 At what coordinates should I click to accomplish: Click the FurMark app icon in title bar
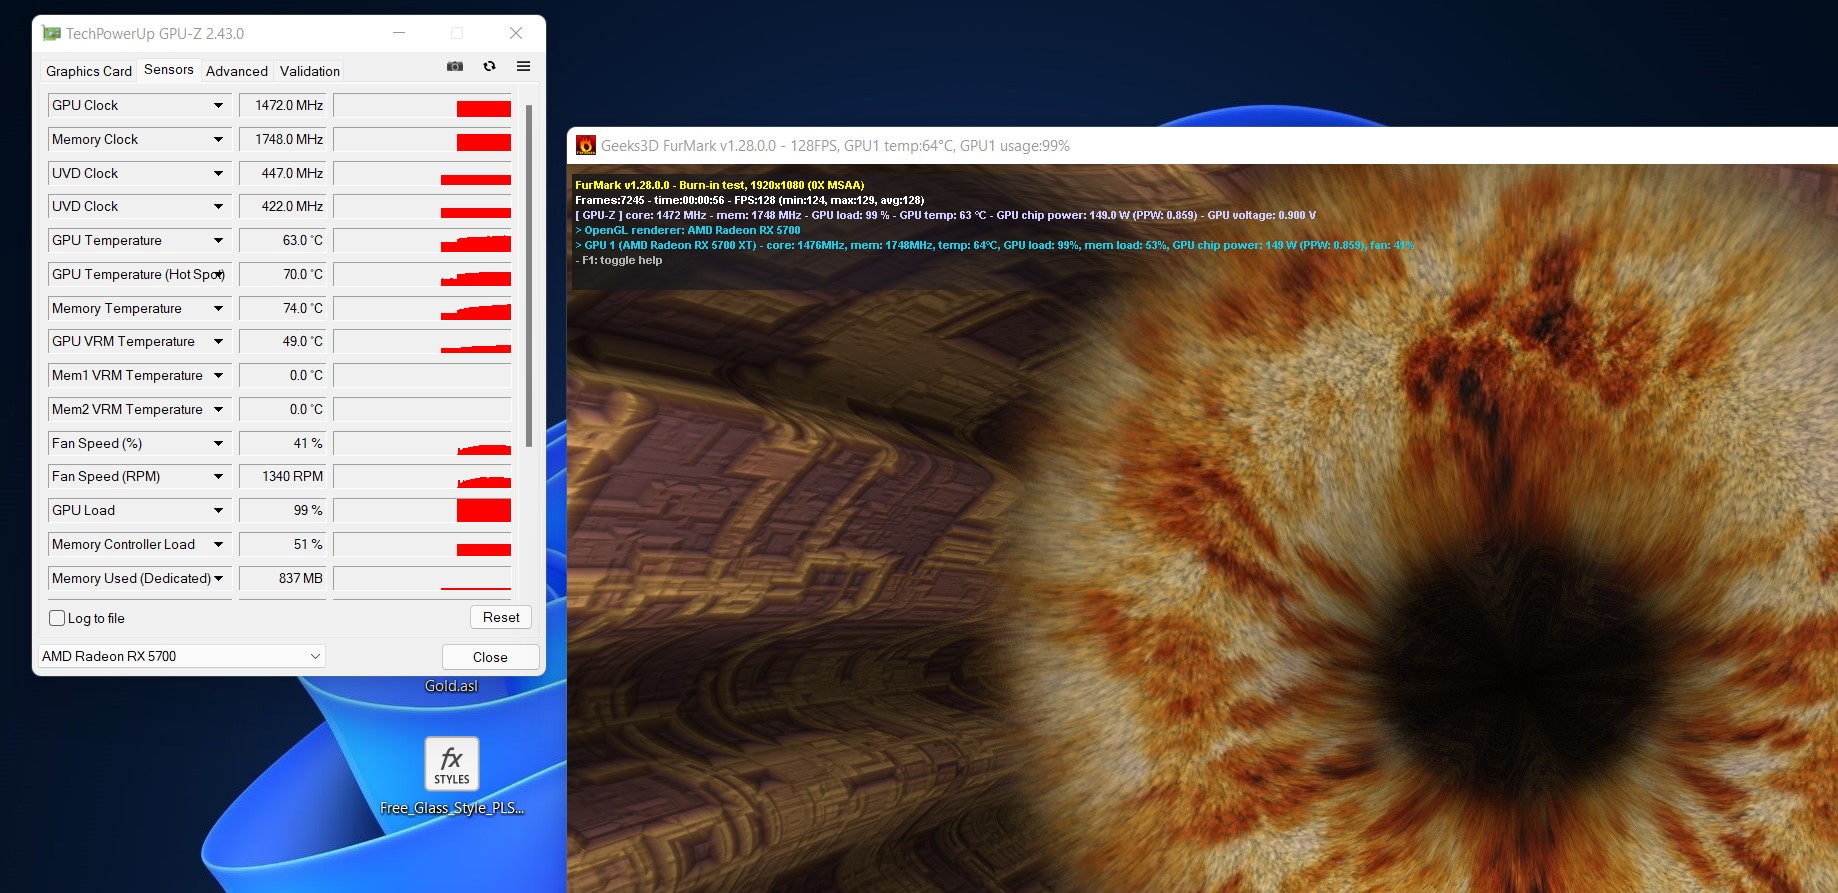click(586, 146)
